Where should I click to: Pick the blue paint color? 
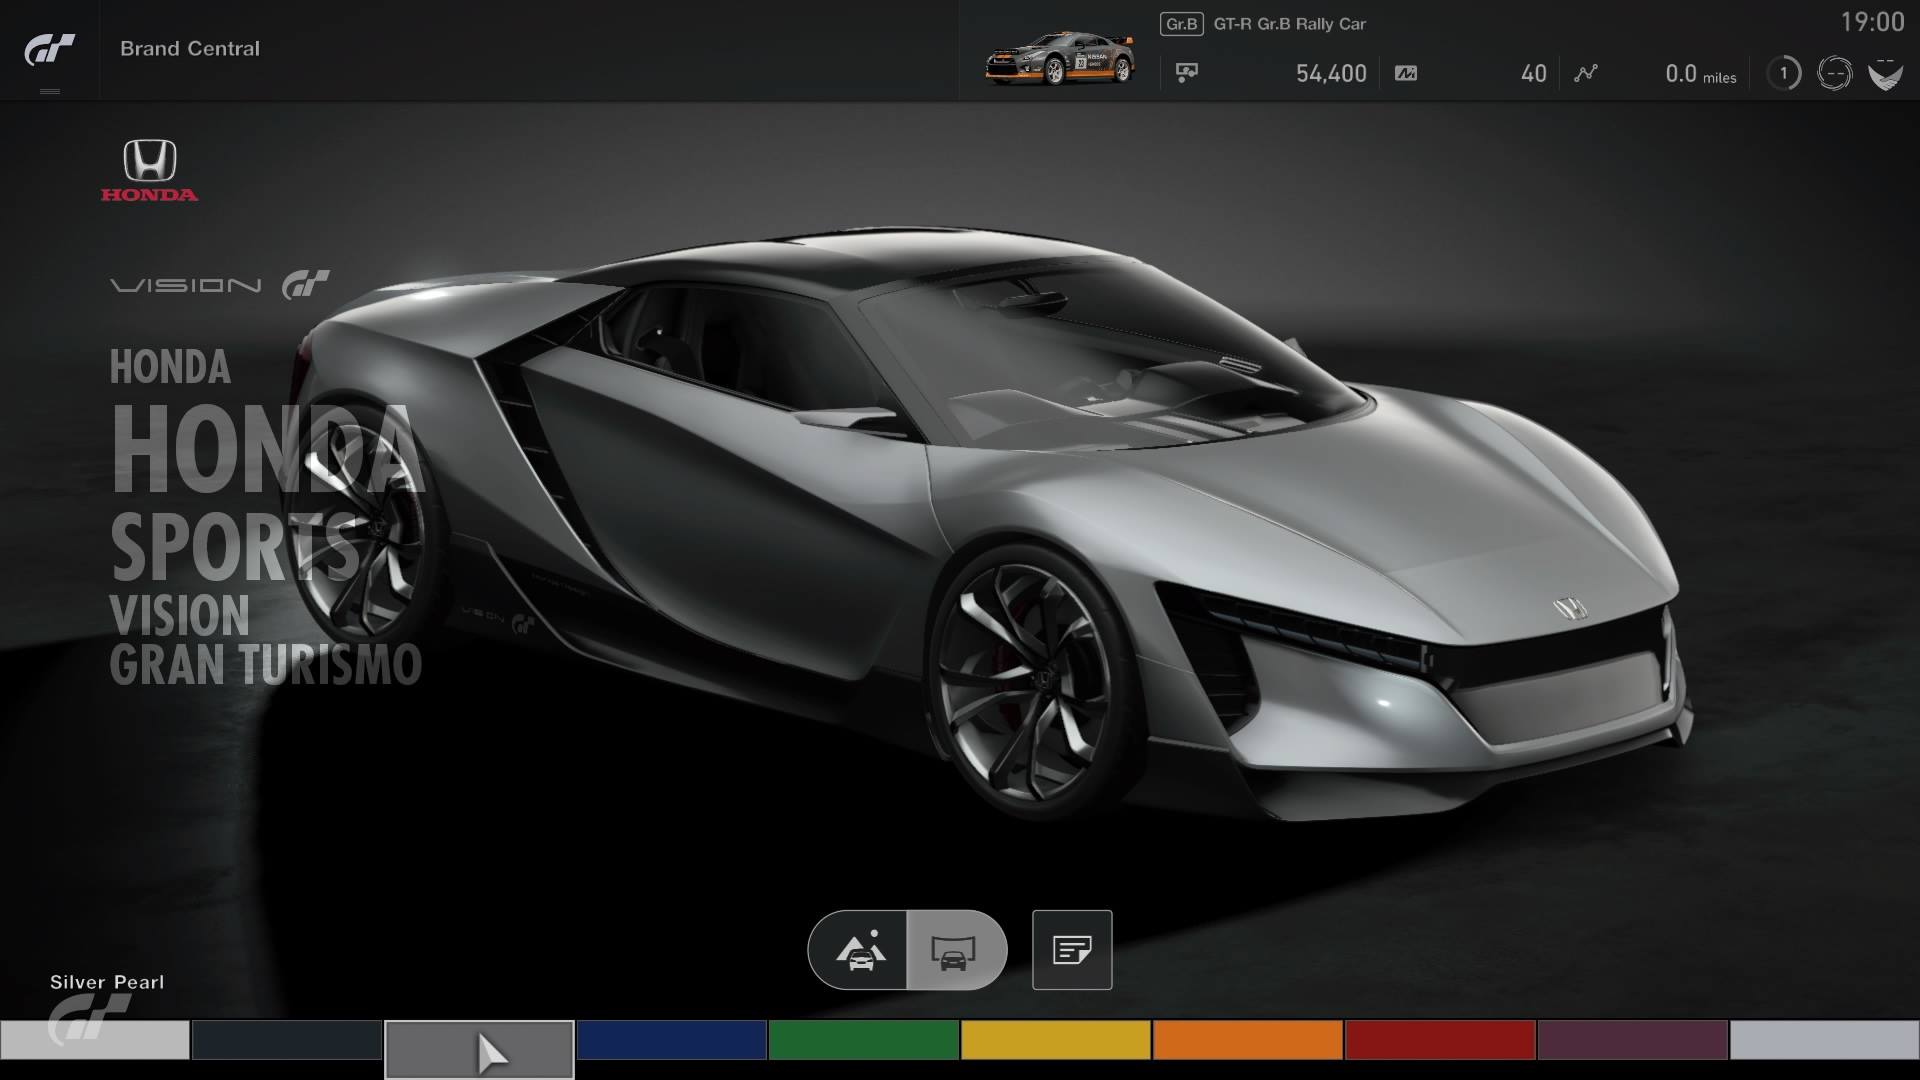671,1040
